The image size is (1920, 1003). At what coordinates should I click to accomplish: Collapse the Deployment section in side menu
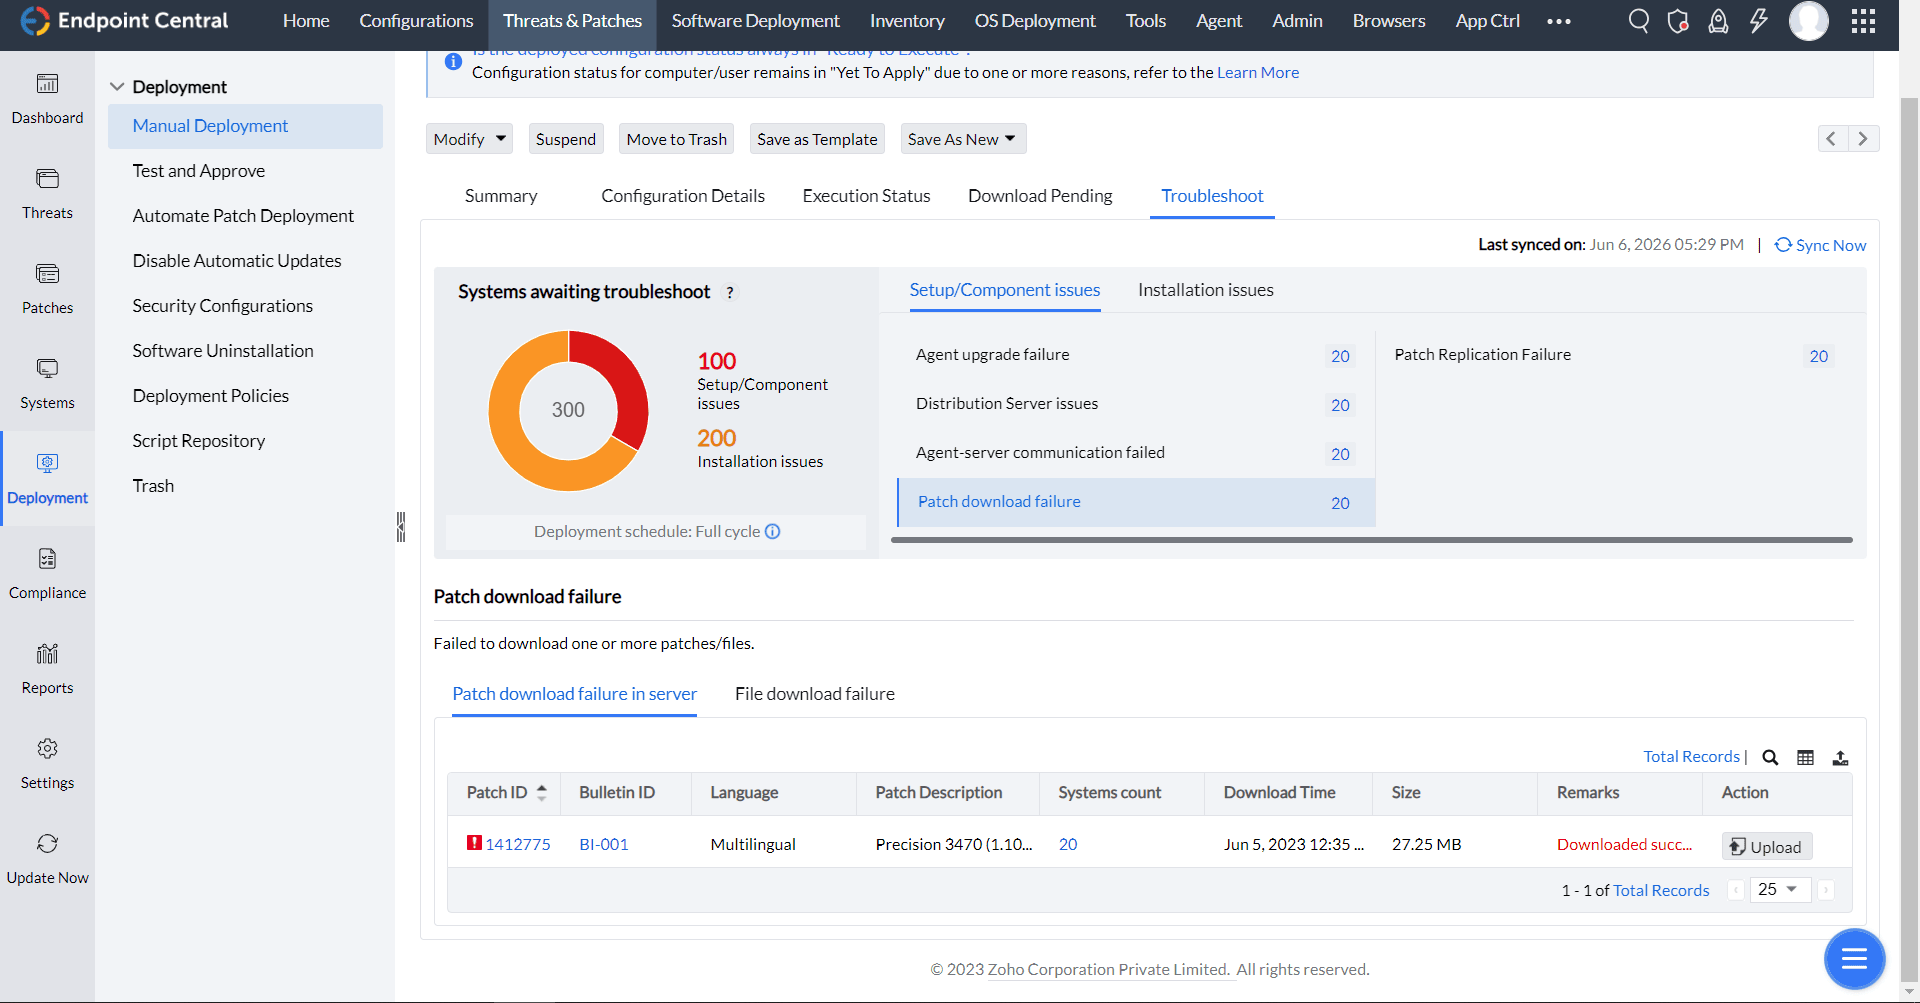point(117,87)
